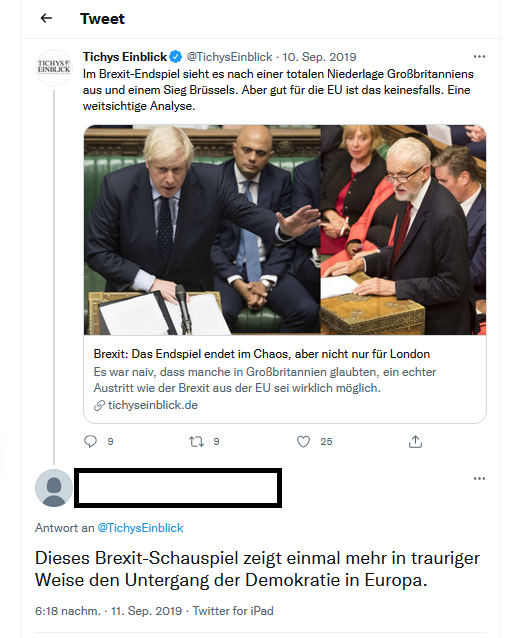The width and height of the screenshot is (513, 638).
Task: Click the Tichys Einblick display name
Action: [125, 57]
